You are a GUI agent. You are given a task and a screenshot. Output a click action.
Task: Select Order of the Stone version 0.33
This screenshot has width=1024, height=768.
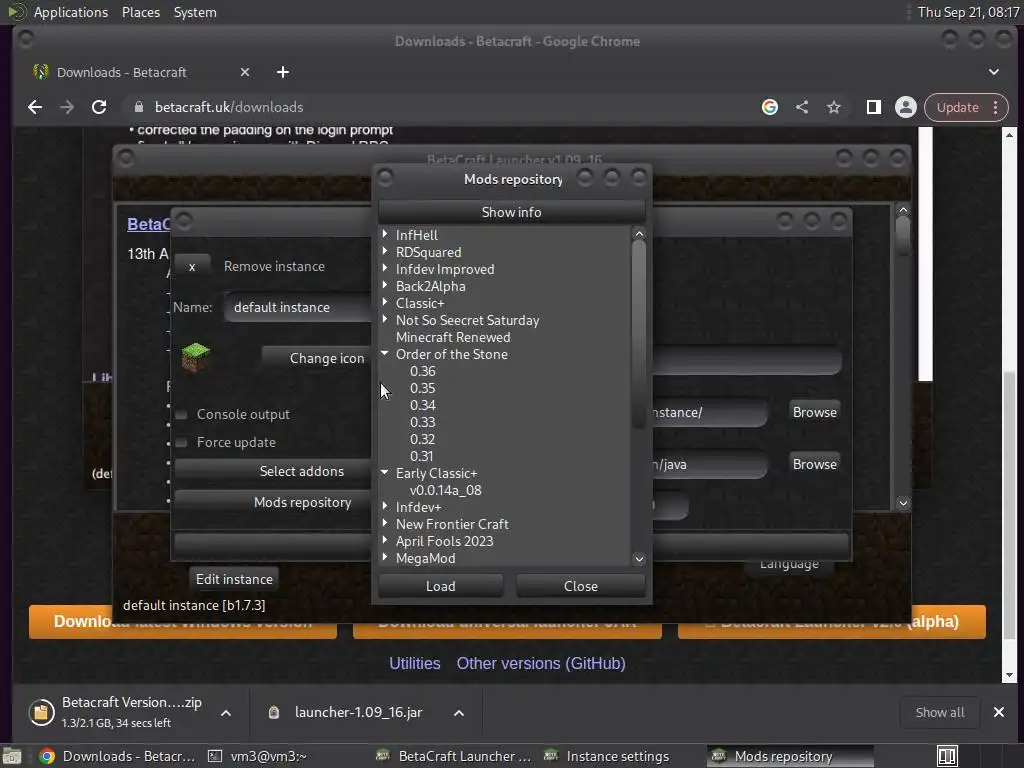(x=423, y=422)
